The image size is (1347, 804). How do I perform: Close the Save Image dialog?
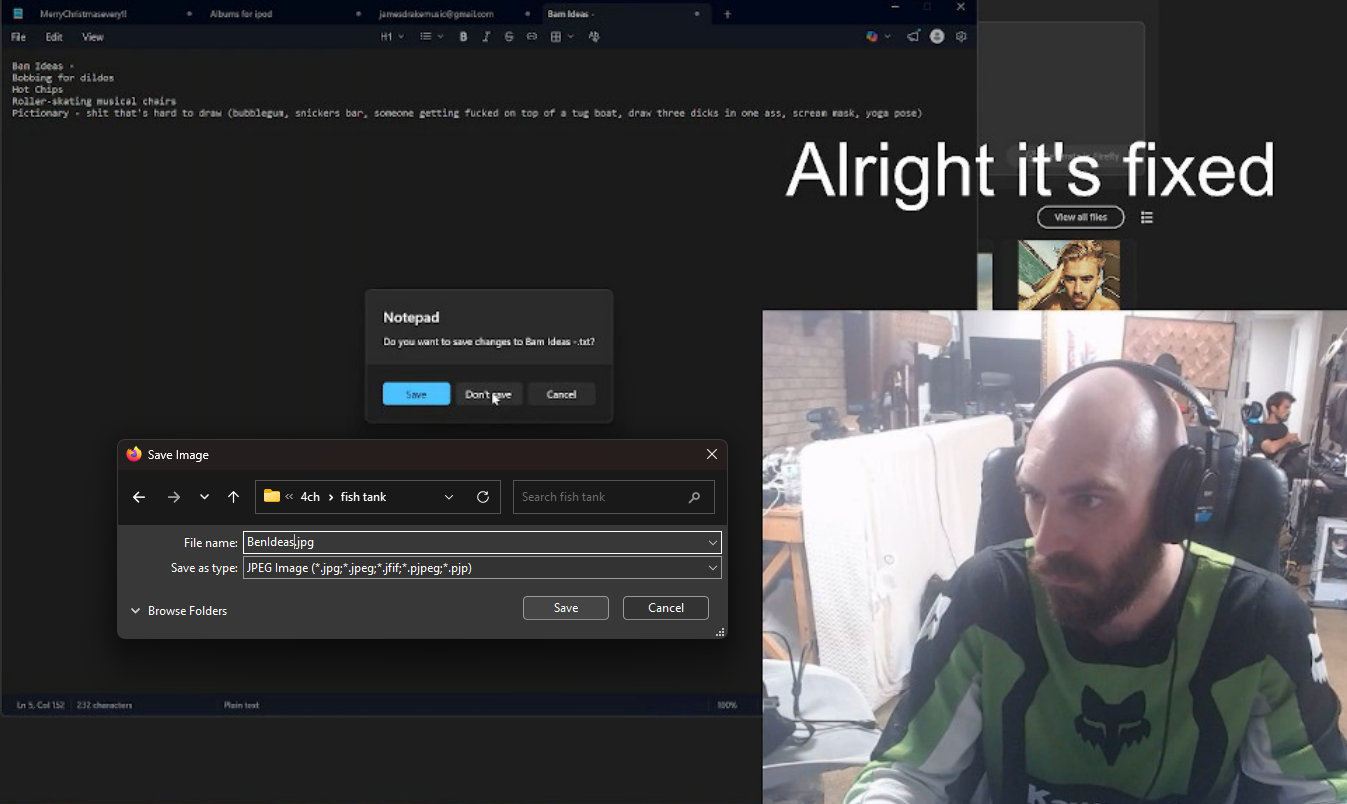(x=712, y=454)
